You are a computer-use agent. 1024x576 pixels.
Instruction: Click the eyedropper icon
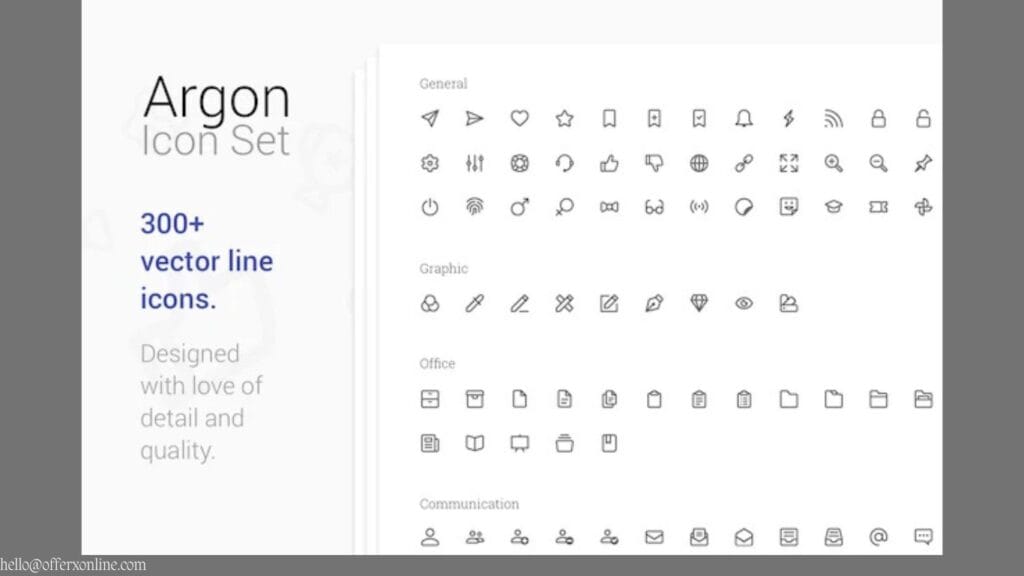click(475, 304)
